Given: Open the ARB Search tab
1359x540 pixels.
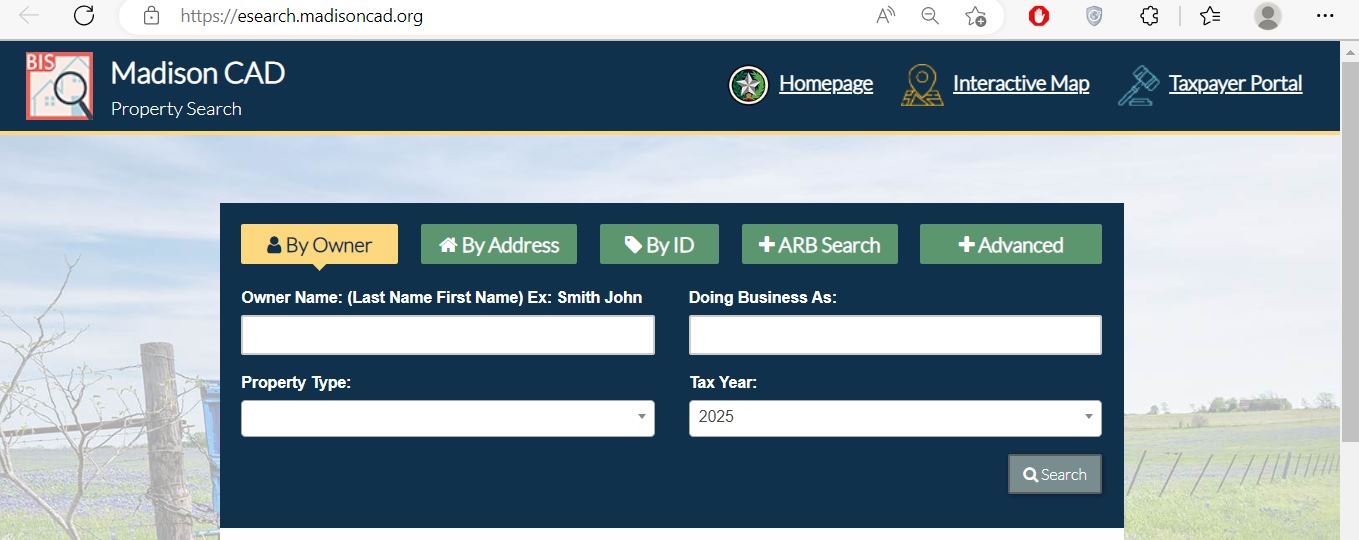Looking at the screenshot, I should (819, 245).
